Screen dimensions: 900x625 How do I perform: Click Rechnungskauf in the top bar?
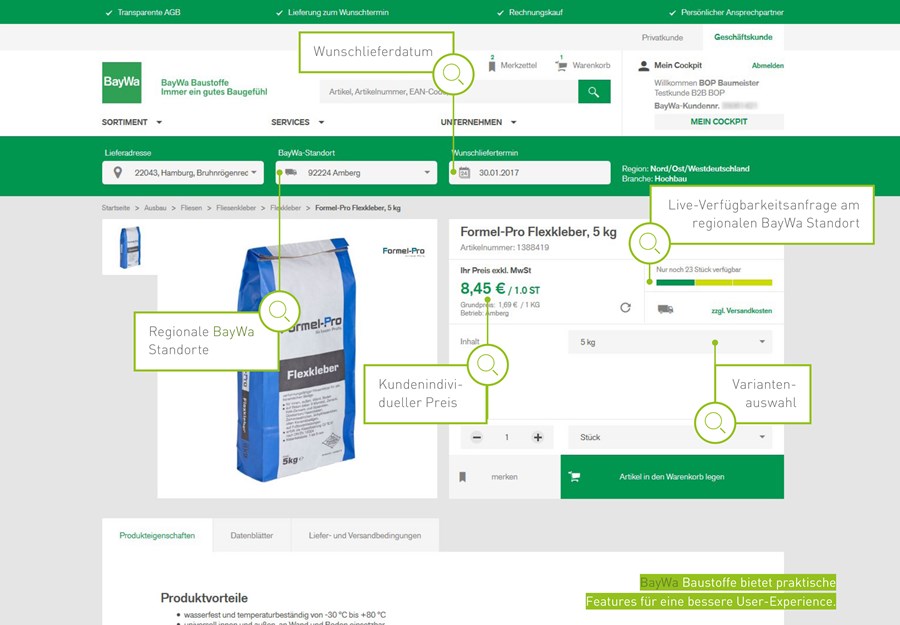click(536, 12)
